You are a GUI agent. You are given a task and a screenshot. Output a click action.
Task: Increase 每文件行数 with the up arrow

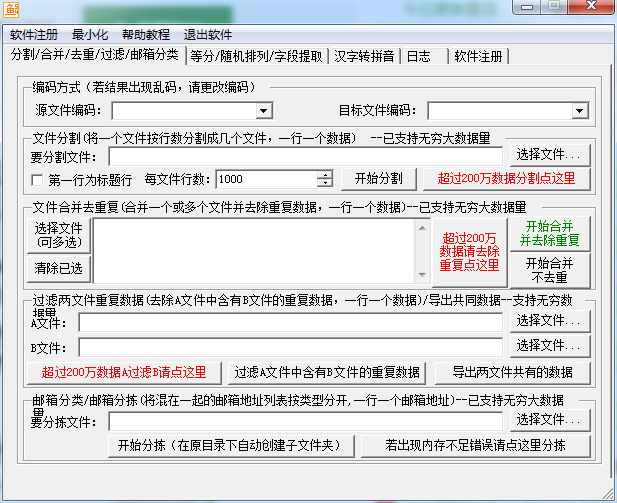pos(325,175)
